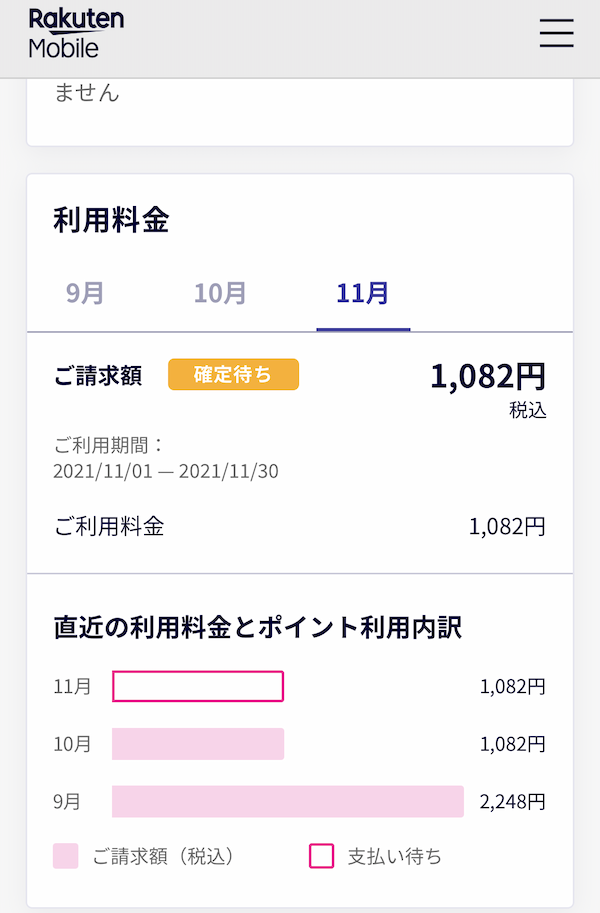Click the 確定待ち status badge
Image resolution: width=600 pixels, height=913 pixels.
point(233,375)
